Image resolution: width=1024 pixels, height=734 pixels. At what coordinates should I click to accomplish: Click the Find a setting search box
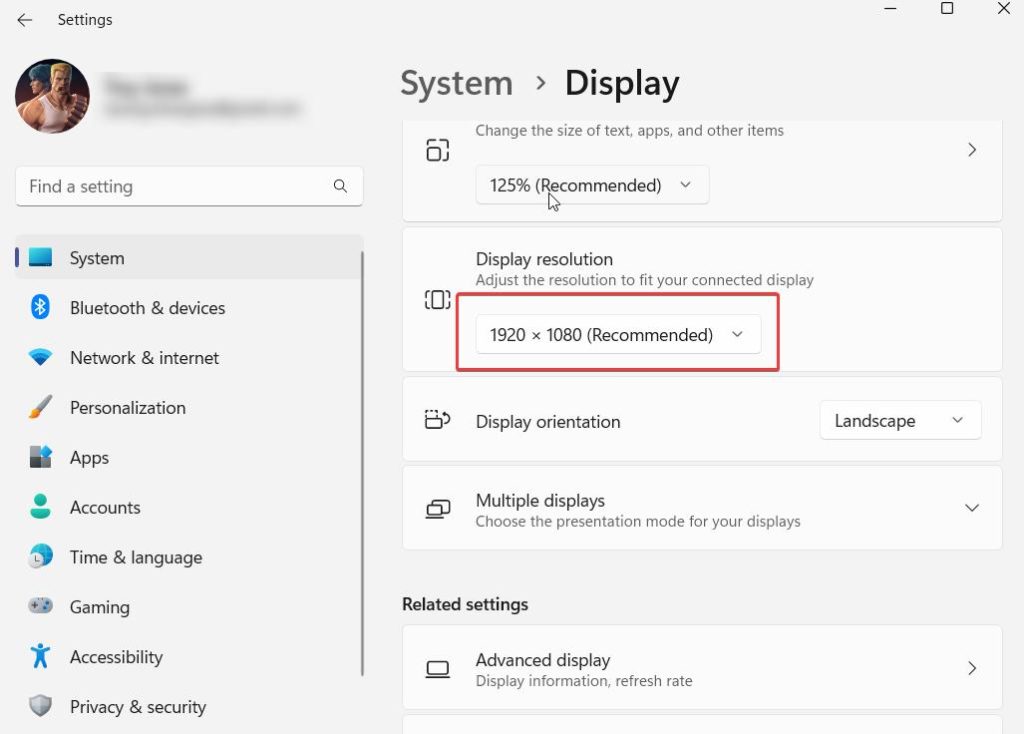pos(175,186)
